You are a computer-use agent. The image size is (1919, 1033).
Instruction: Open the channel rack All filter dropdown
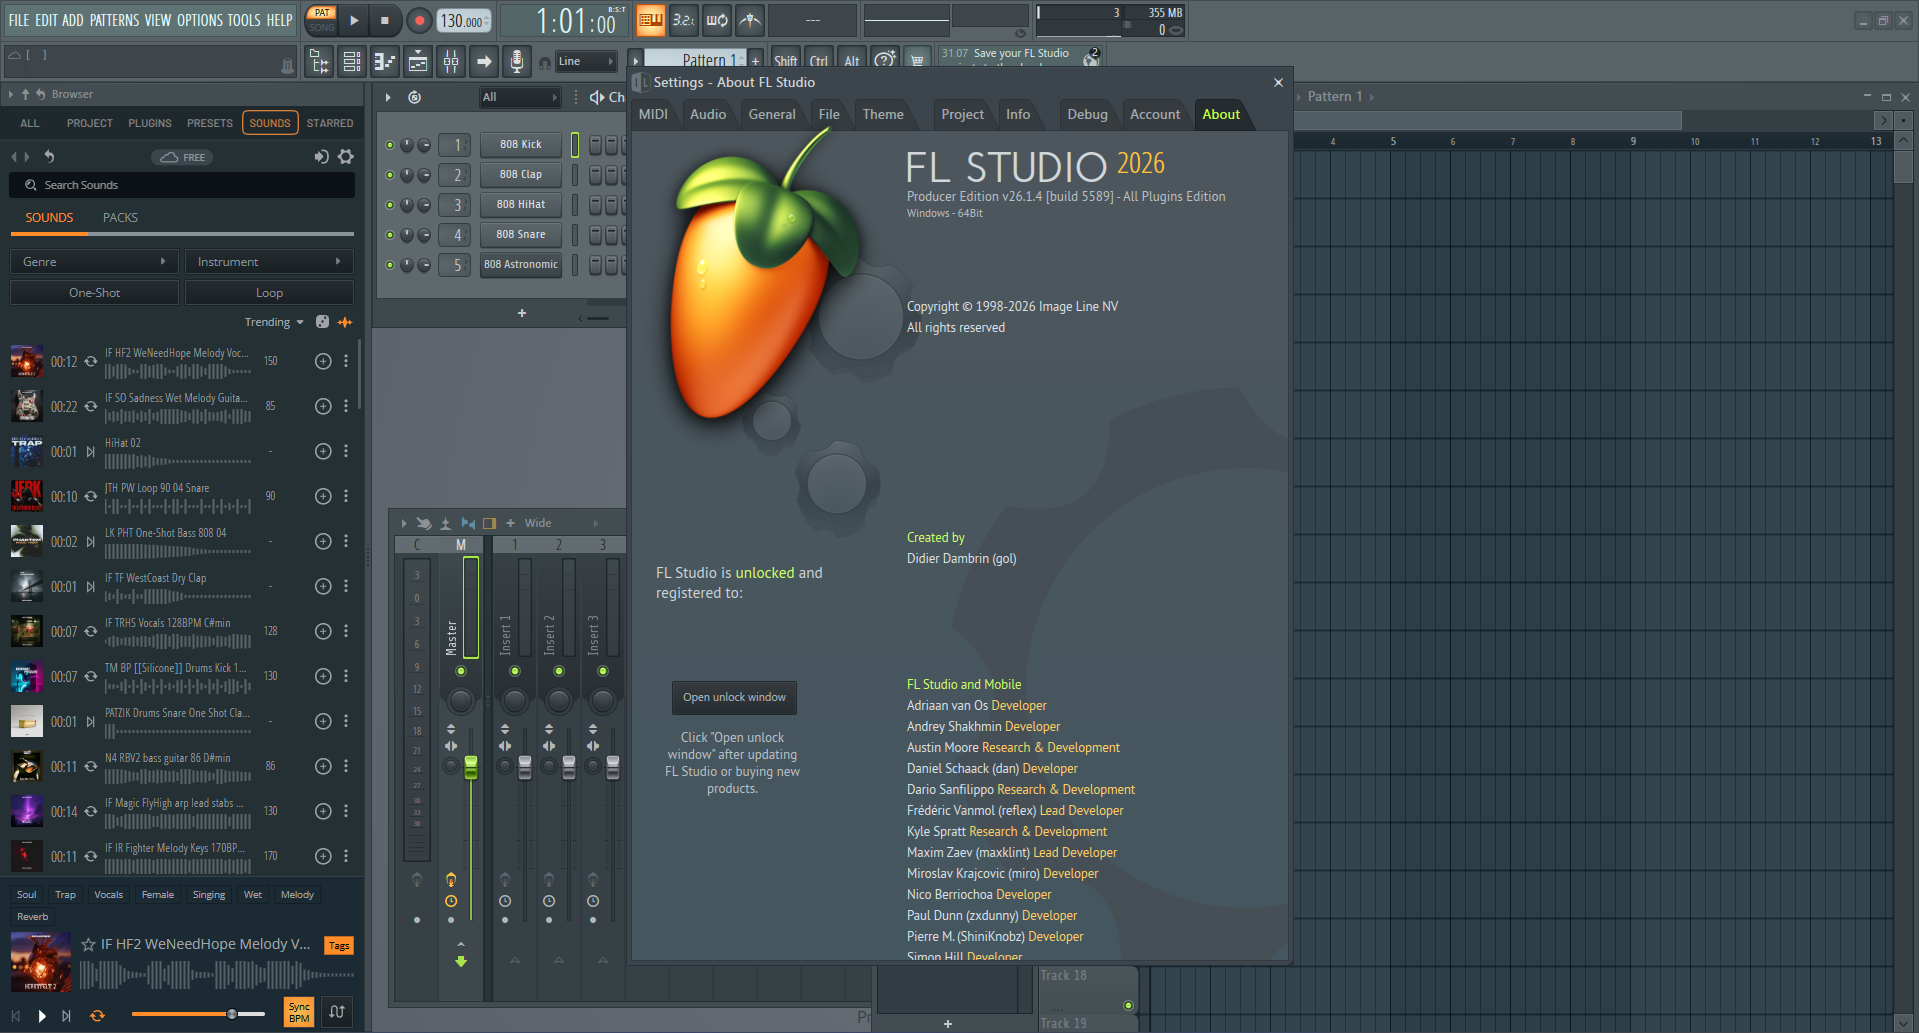pos(519,97)
